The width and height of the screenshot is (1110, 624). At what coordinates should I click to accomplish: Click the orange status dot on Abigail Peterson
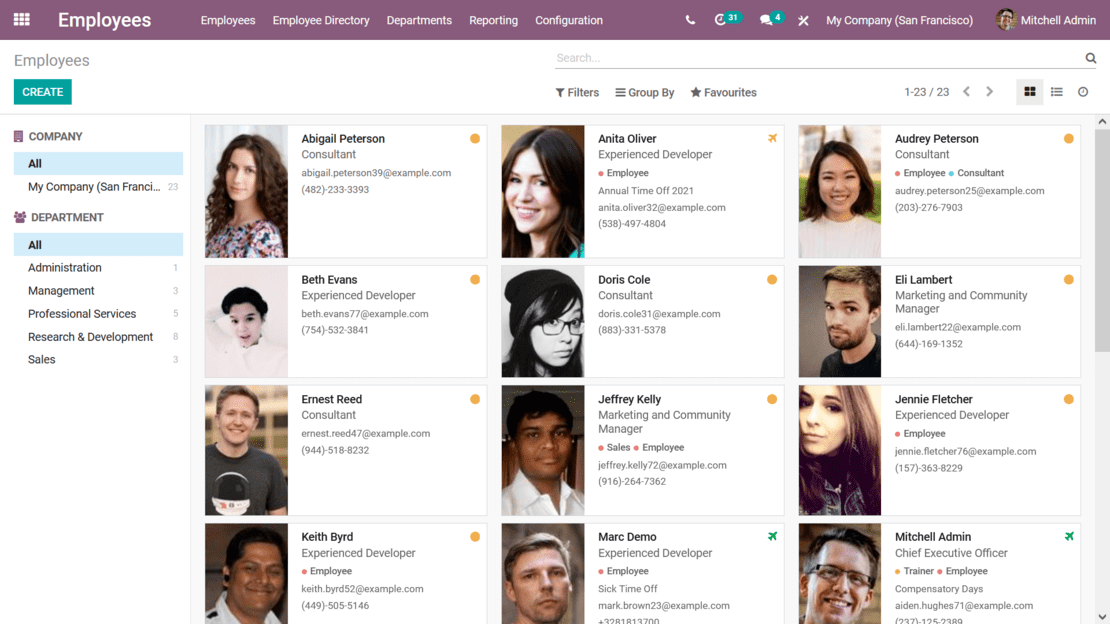(x=475, y=139)
